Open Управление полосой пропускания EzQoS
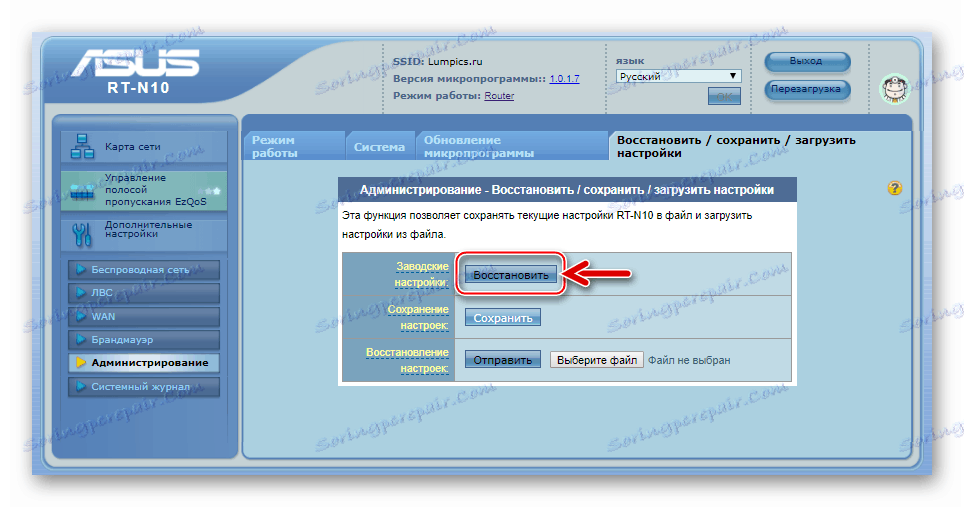This screenshot has width=964, height=507. pos(144,190)
